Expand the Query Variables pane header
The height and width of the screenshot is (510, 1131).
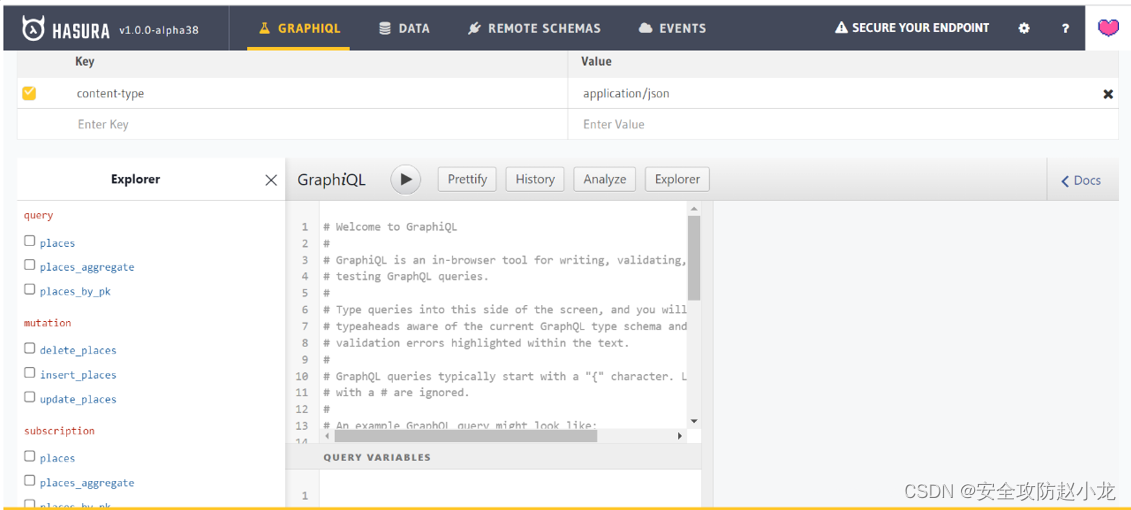click(x=493, y=457)
